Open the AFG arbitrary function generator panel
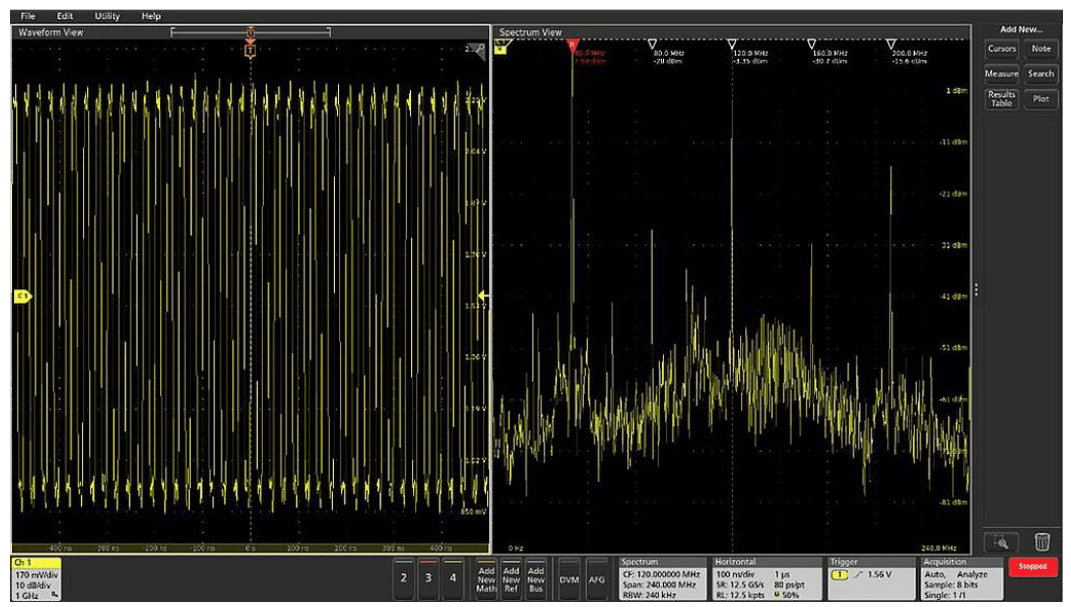 pos(597,578)
